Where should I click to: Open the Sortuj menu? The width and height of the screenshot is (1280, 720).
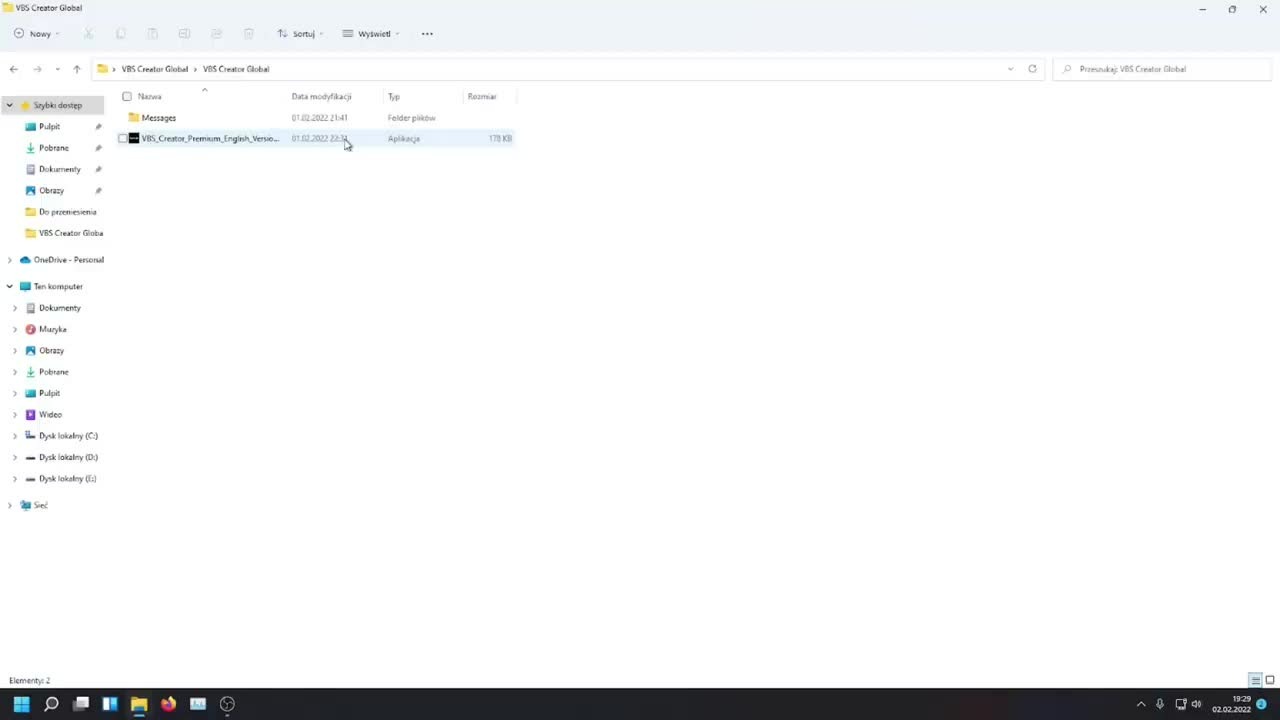coord(297,33)
